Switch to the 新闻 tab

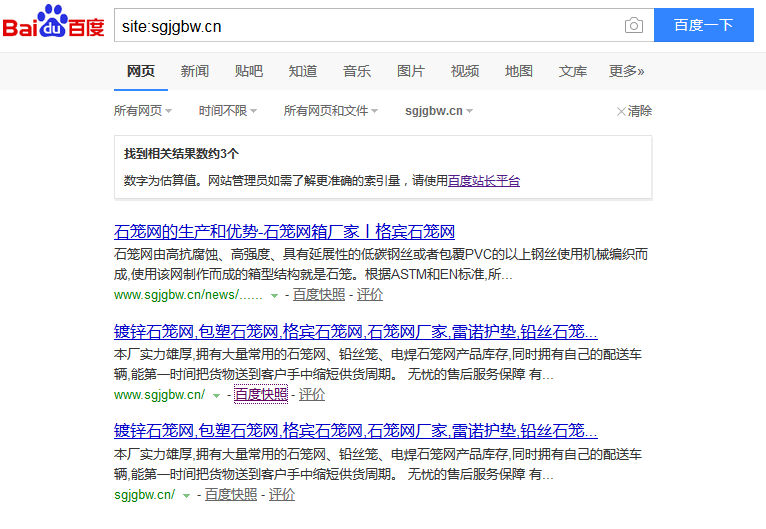point(195,71)
